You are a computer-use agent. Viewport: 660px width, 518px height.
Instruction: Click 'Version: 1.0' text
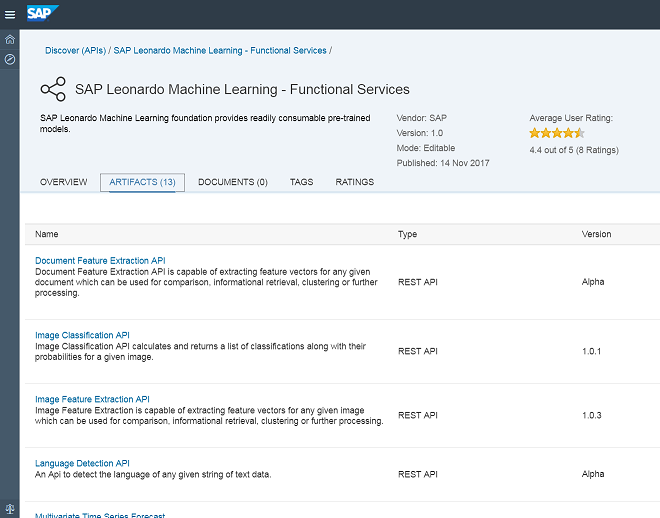point(420,133)
